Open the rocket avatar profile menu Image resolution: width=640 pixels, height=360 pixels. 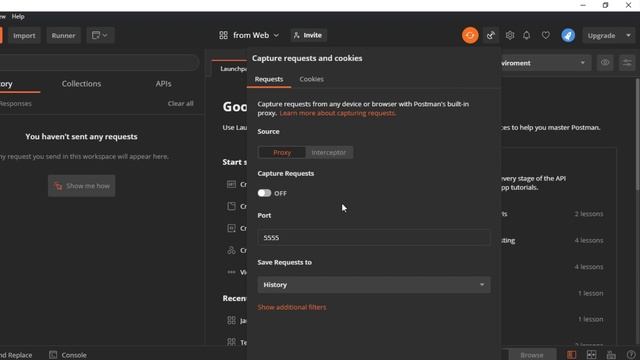click(x=568, y=36)
